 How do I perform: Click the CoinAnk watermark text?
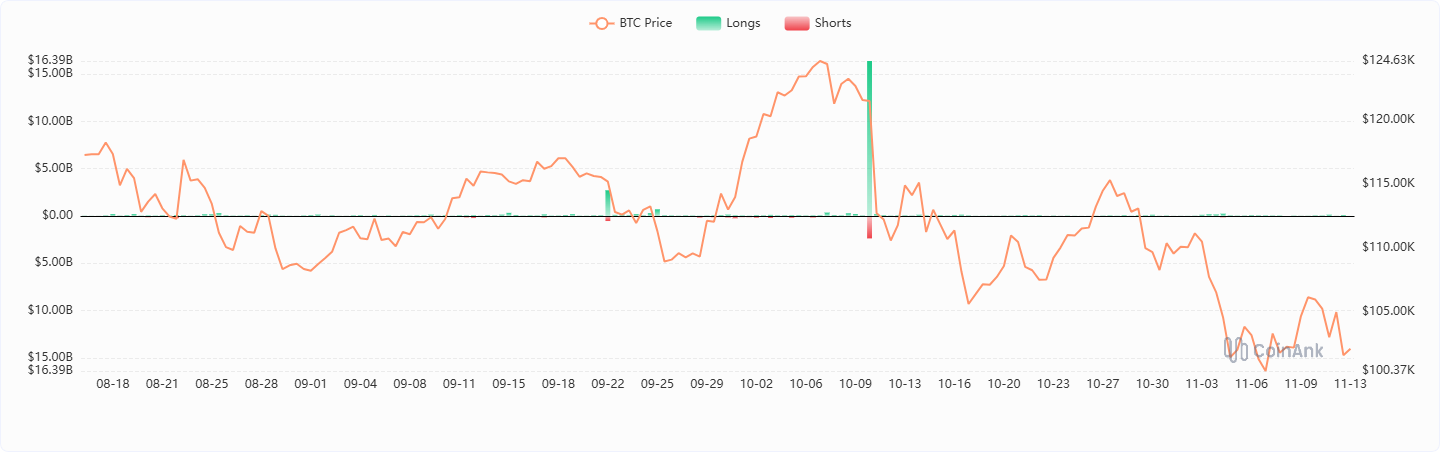(1288, 350)
